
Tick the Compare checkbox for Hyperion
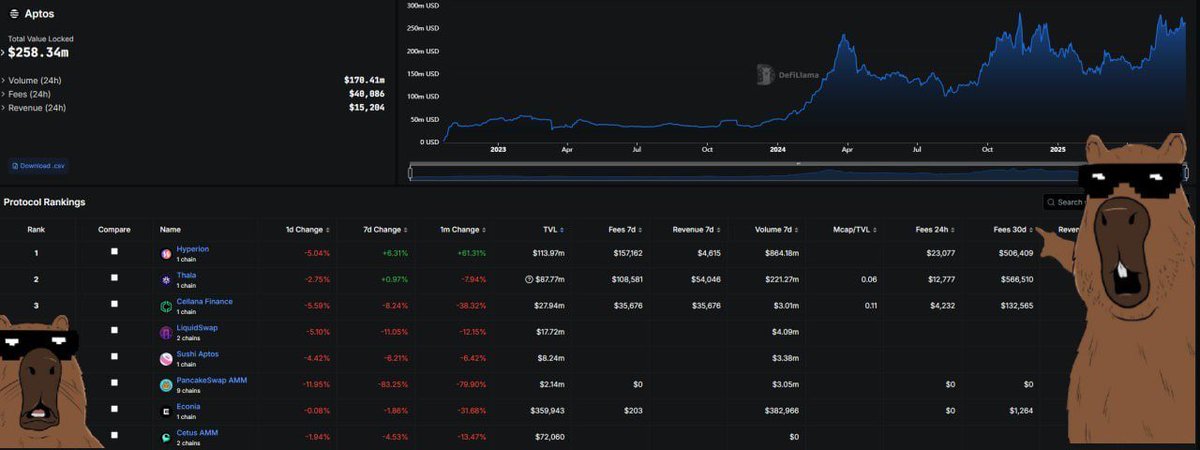(x=114, y=252)
